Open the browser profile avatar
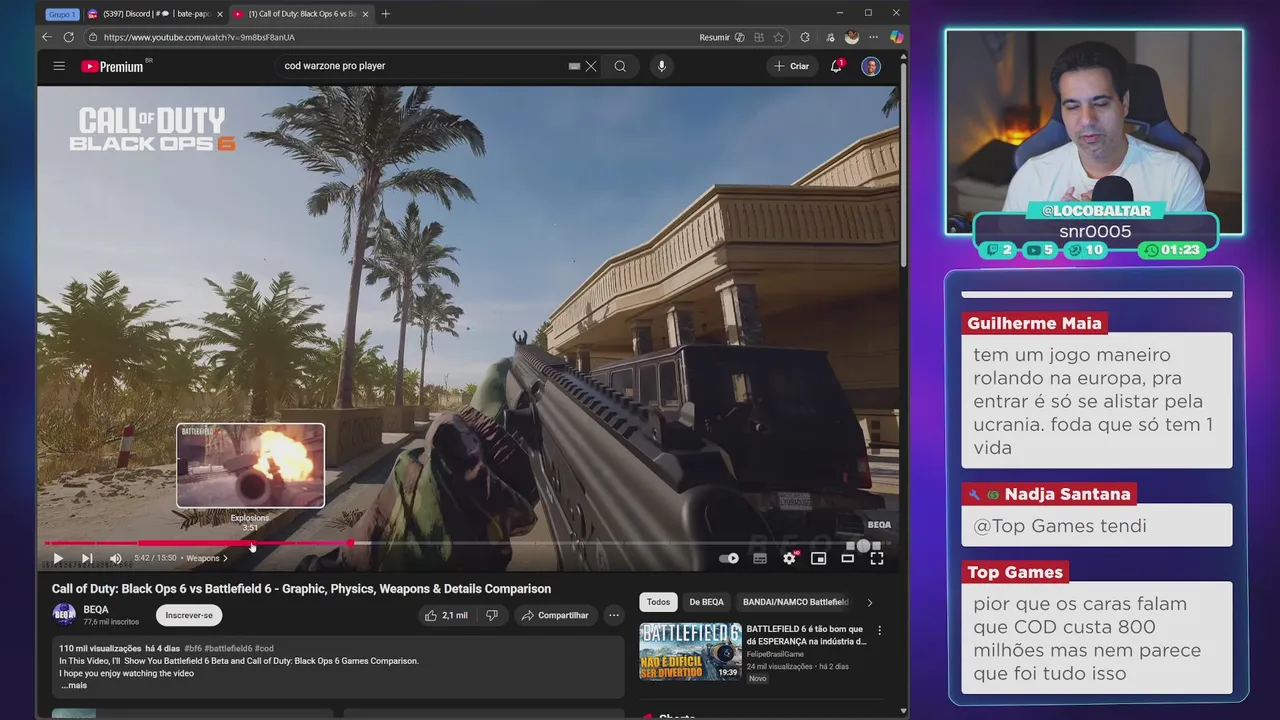The image size is (1280, 720). coord(852,37)
